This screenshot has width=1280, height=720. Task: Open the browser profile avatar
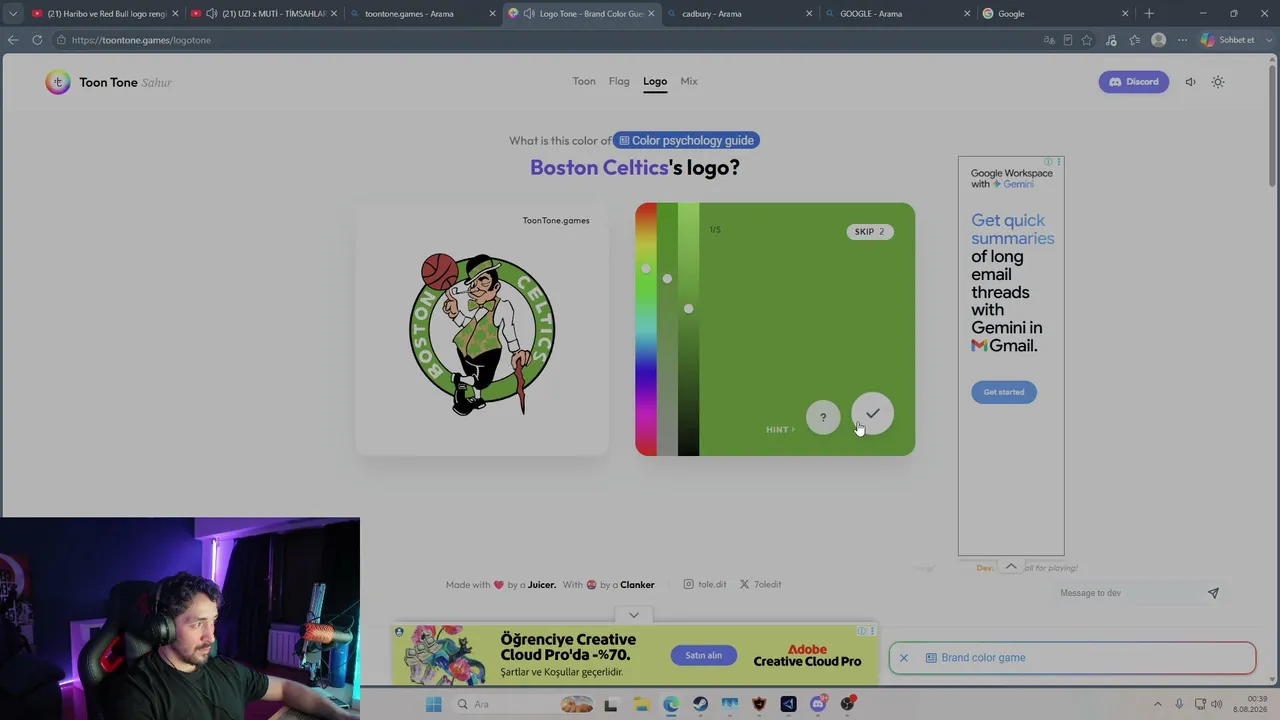click(1158, 40)
